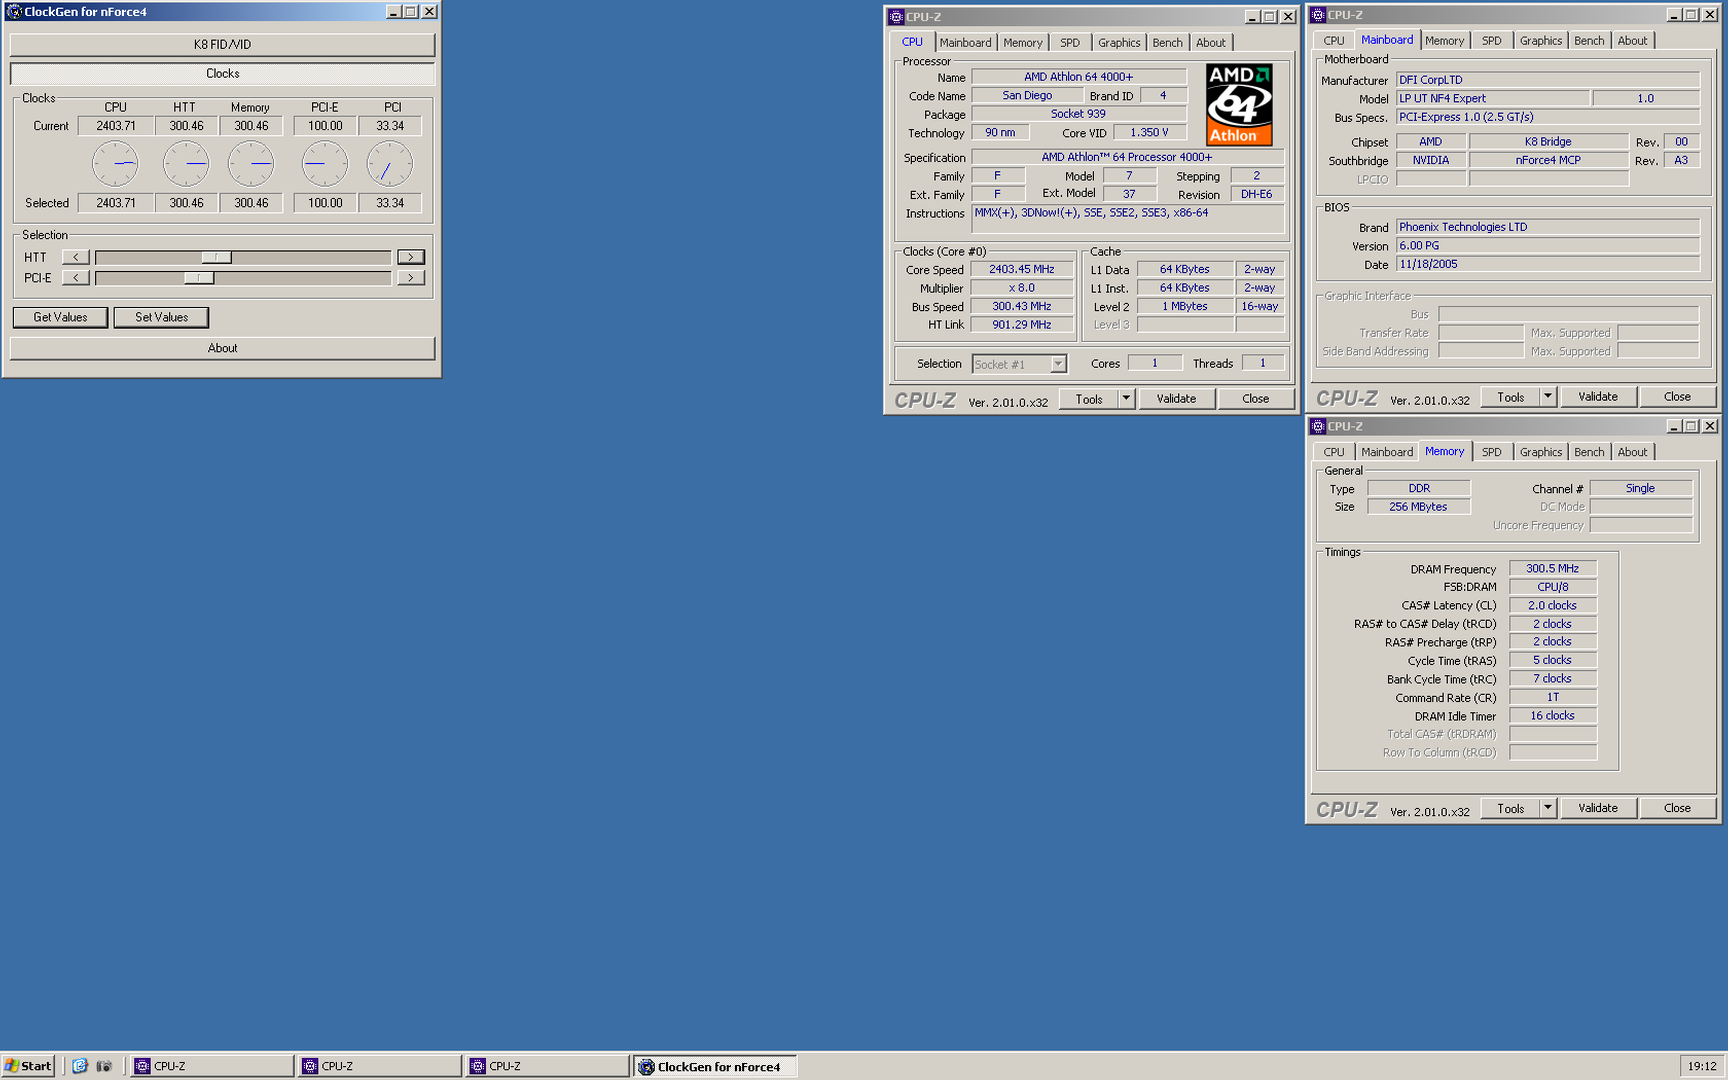Click the CPU clock dial
This screenshot has width=1728, height=1080.
[116, 164]
